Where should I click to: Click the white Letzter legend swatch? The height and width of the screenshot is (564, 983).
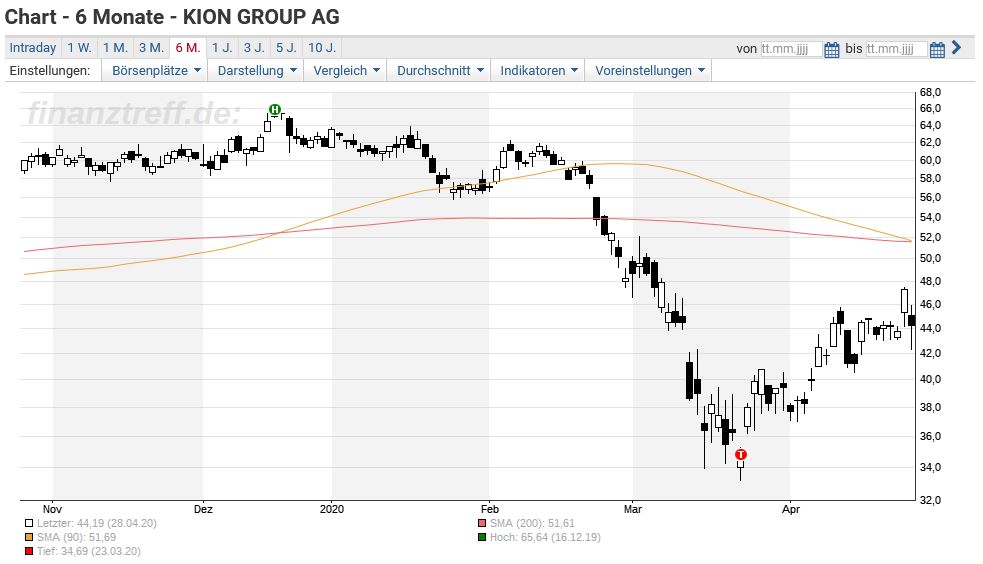pyautogui.click(x=29, y=523)
